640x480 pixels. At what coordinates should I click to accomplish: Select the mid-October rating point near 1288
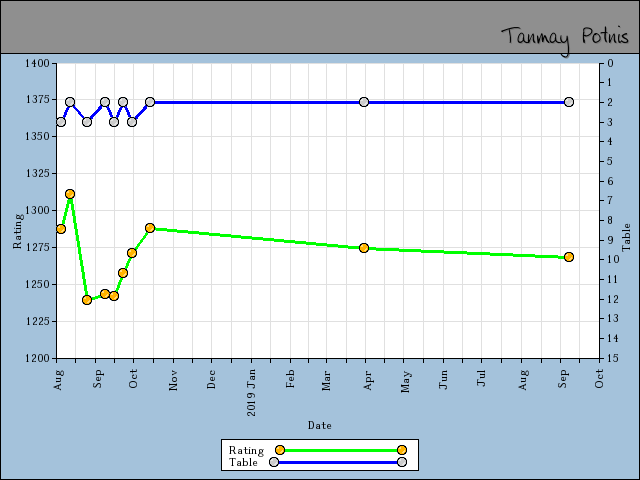(x=150, y=228)
